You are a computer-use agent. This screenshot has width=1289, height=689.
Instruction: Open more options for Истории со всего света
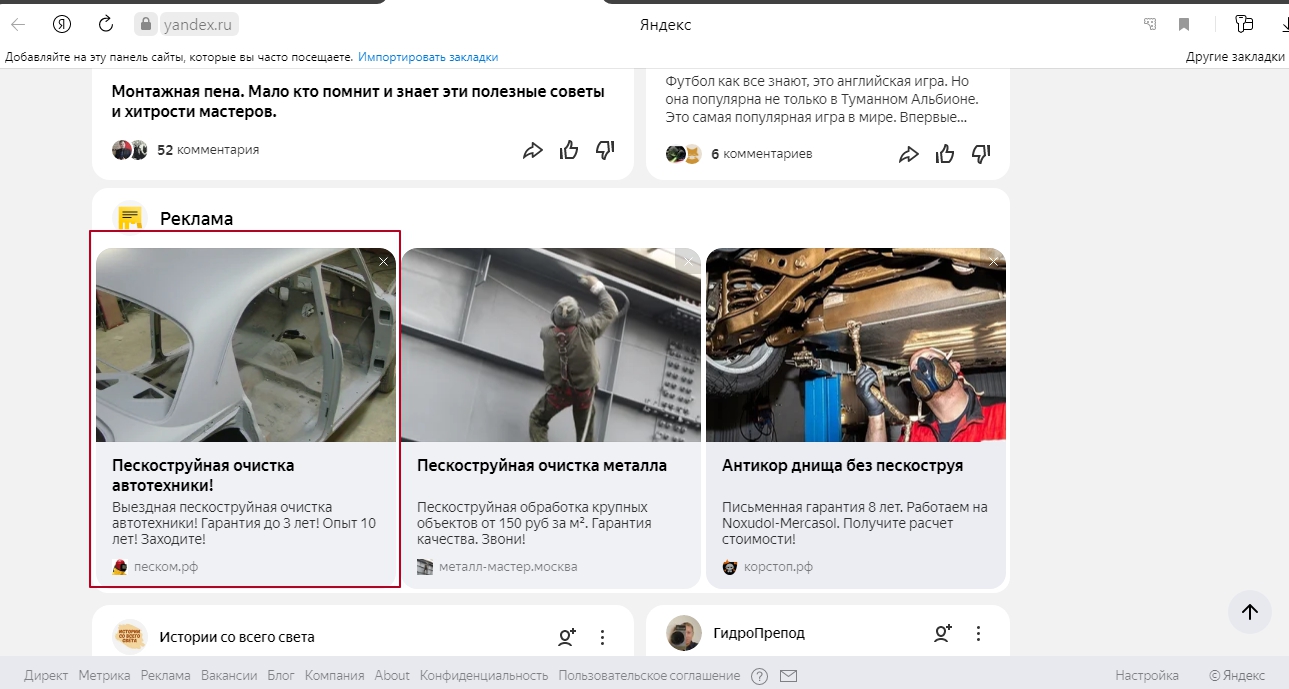pos(603,636)
